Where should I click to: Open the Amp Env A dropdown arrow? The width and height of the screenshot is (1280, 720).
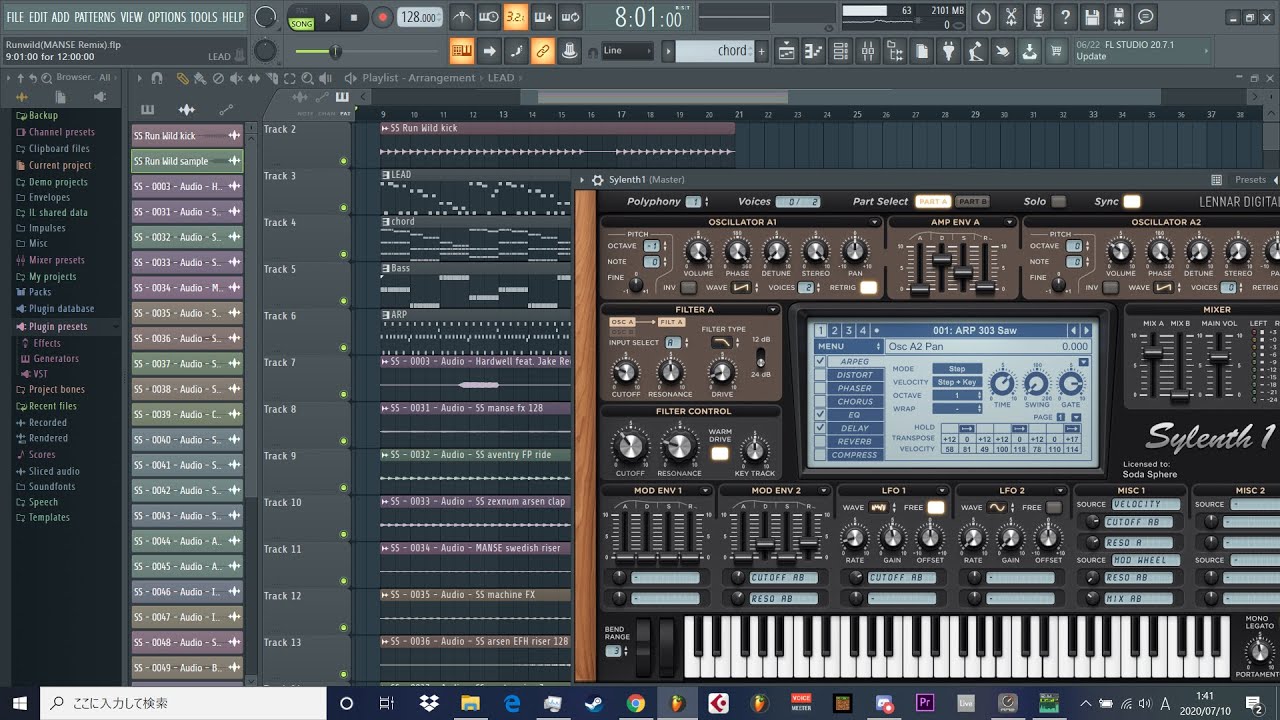point(1010,222)
